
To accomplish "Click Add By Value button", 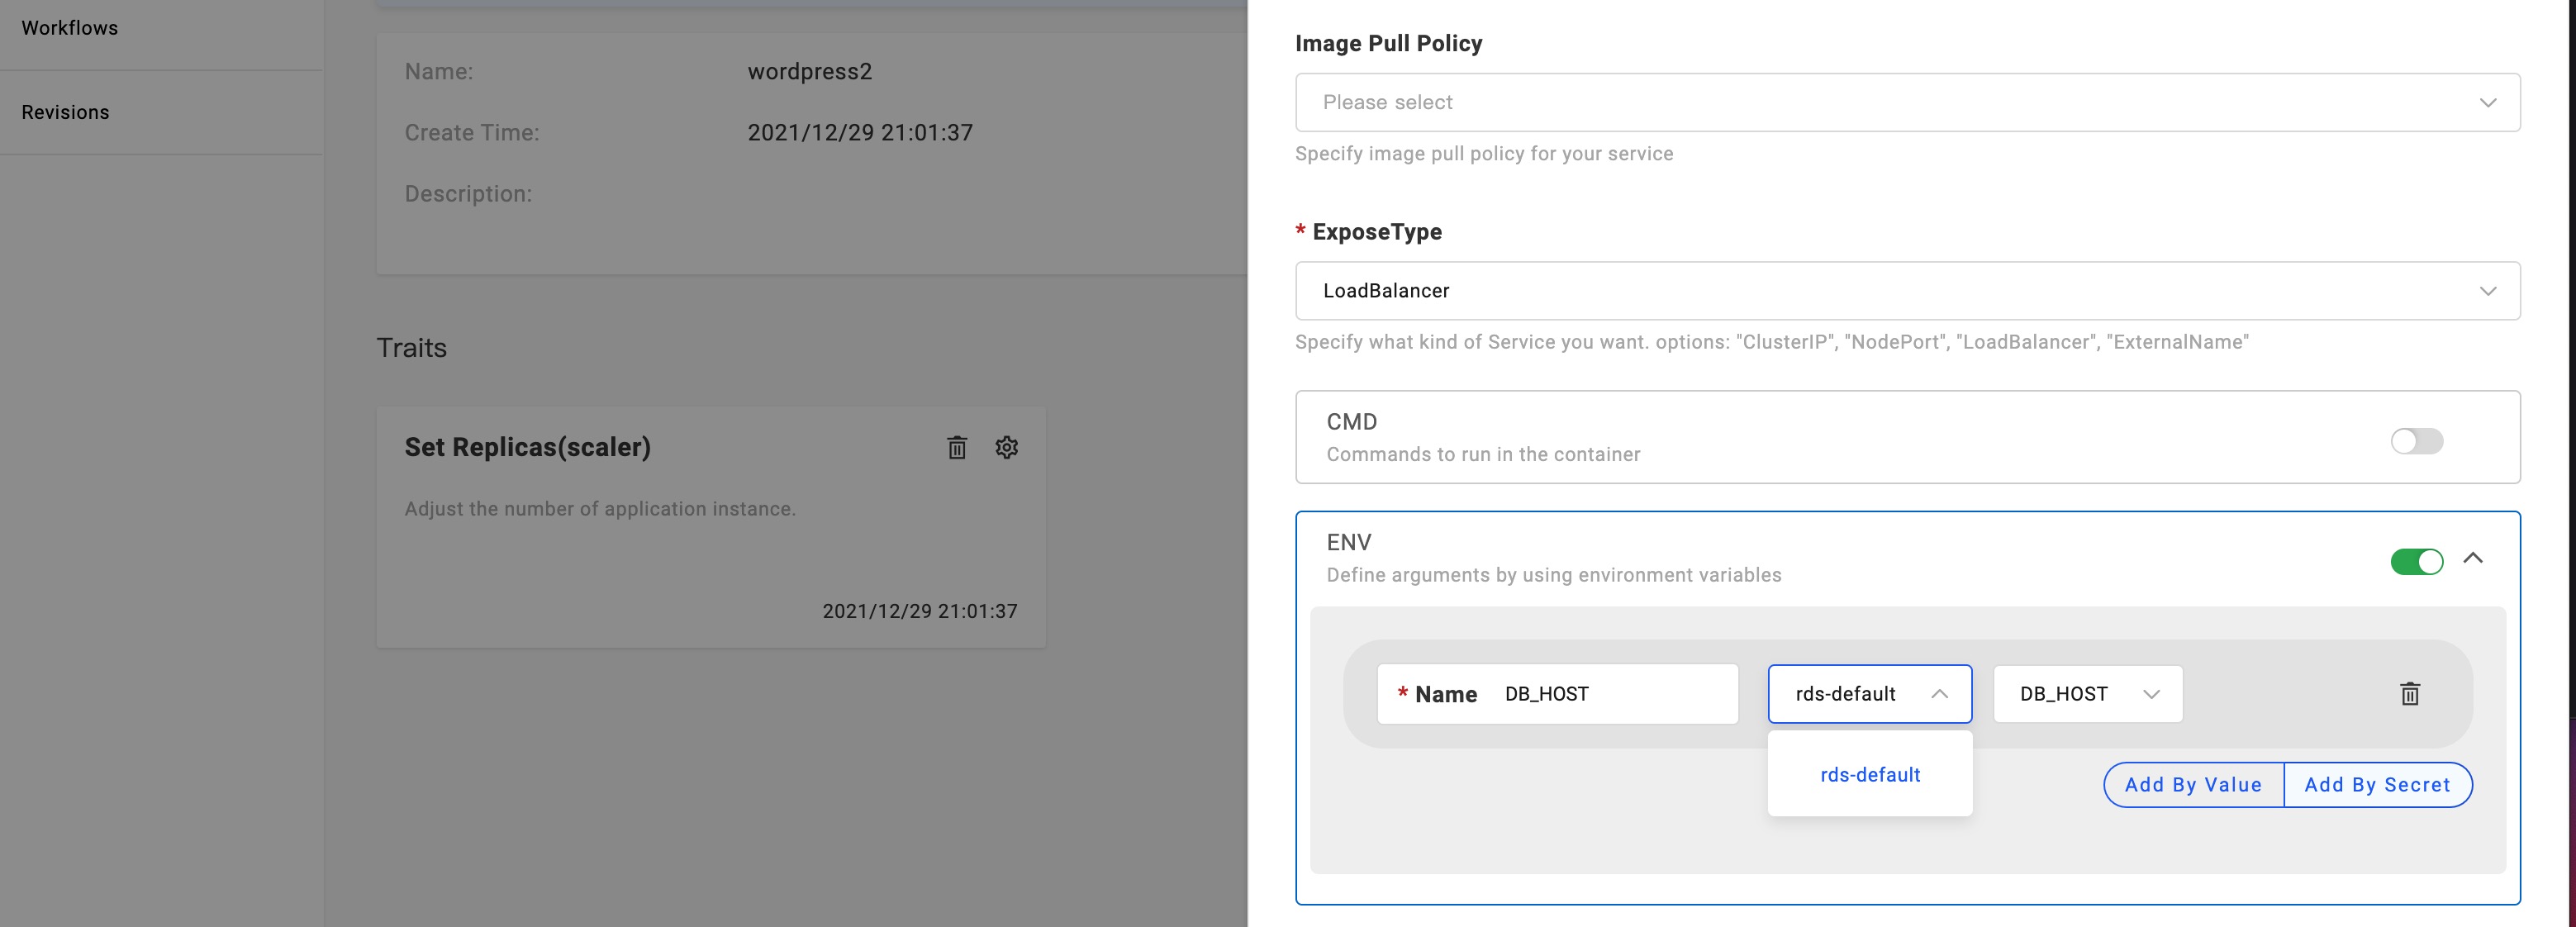I will click(x=2192, y=785).
